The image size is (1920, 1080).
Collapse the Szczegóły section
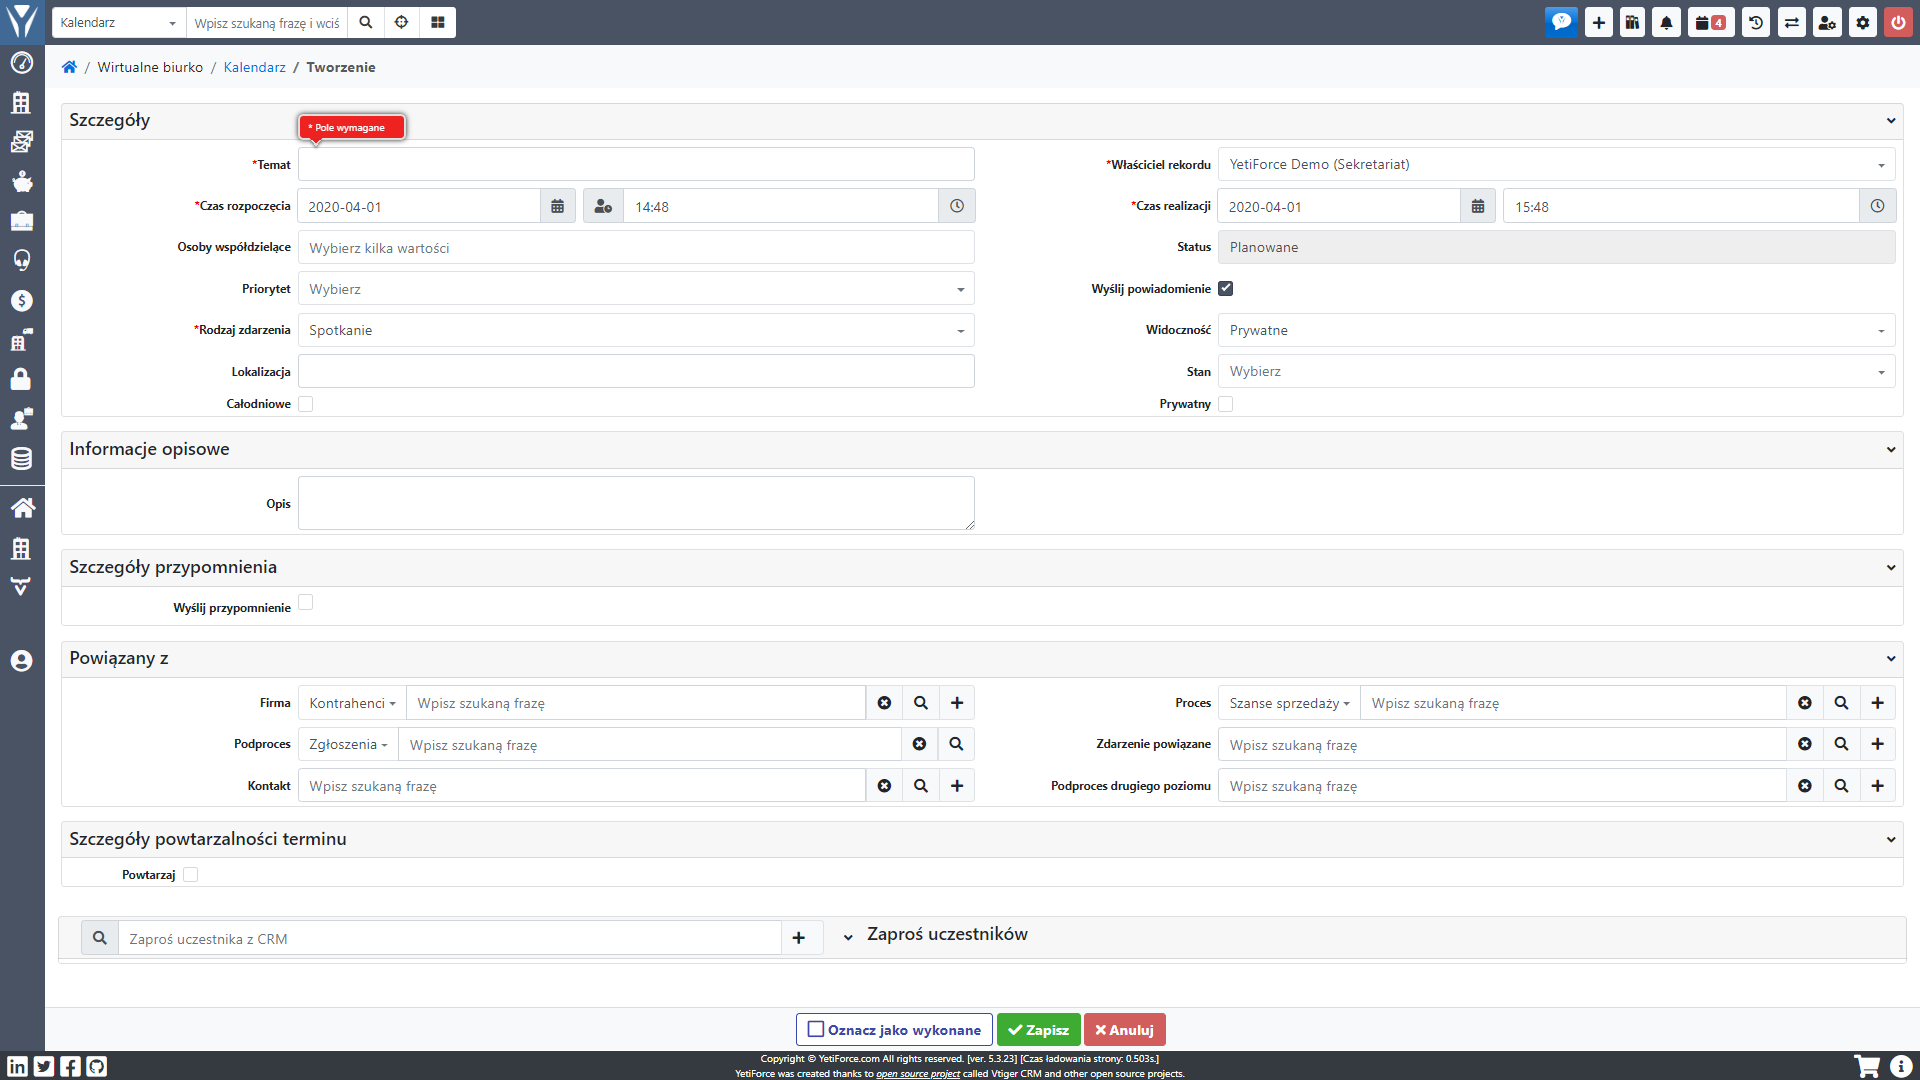1891,120
